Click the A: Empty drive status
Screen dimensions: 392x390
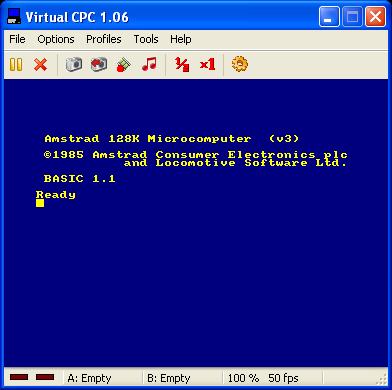click(89, 378)
